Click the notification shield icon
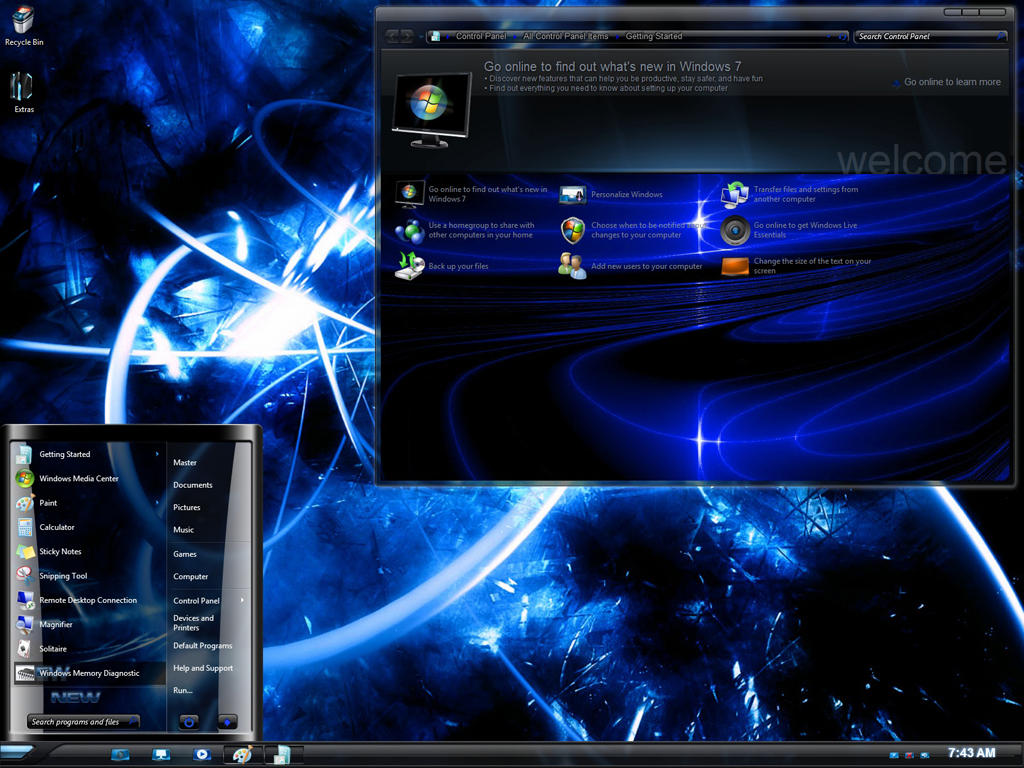1024x768 pixels. 573,231
